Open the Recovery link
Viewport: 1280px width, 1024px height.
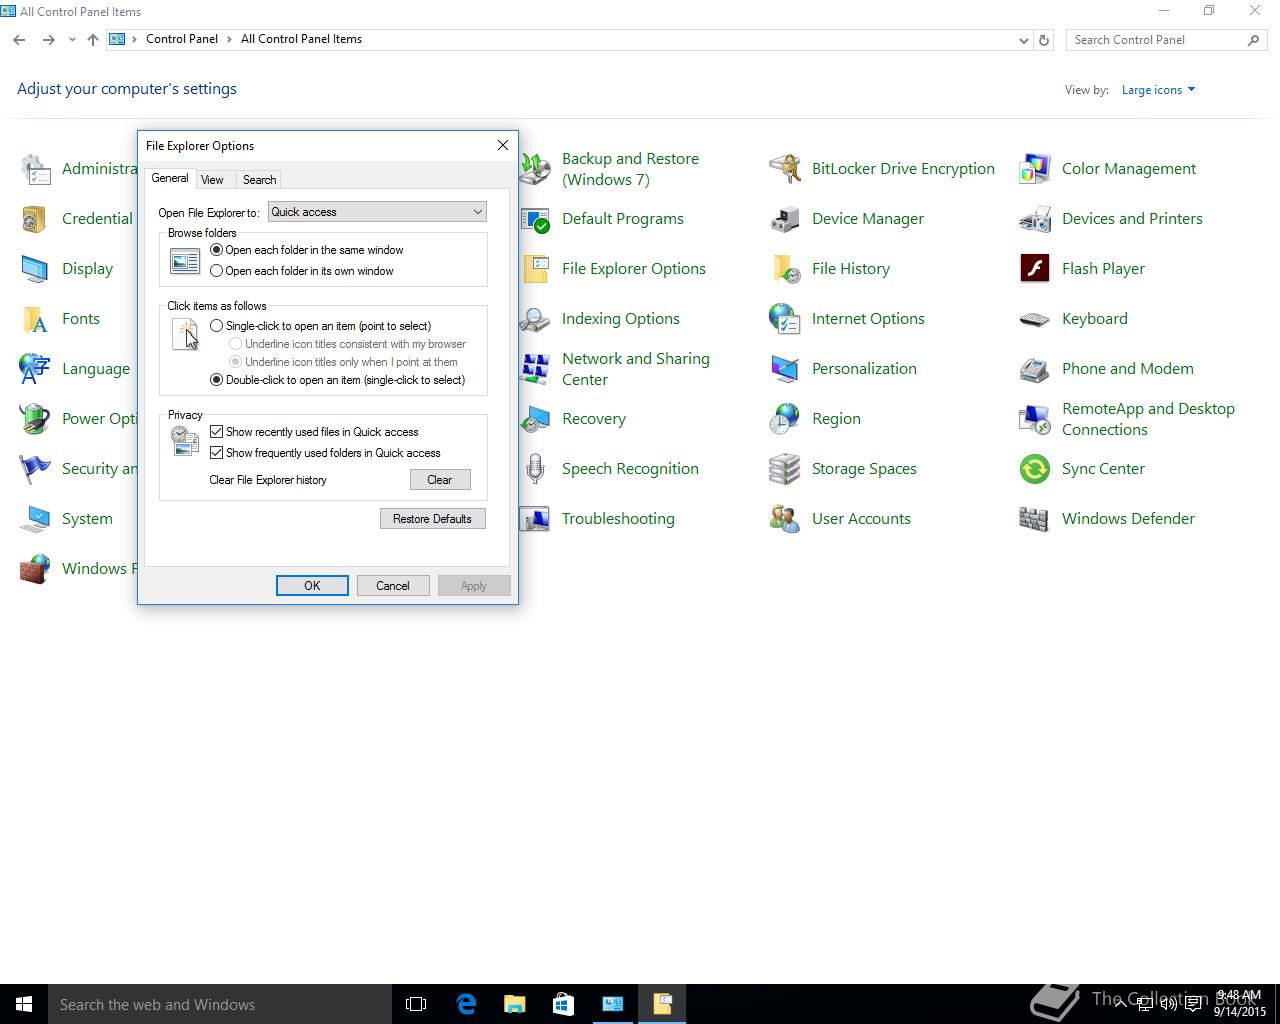pyautogui.click(x=594, y=419)
